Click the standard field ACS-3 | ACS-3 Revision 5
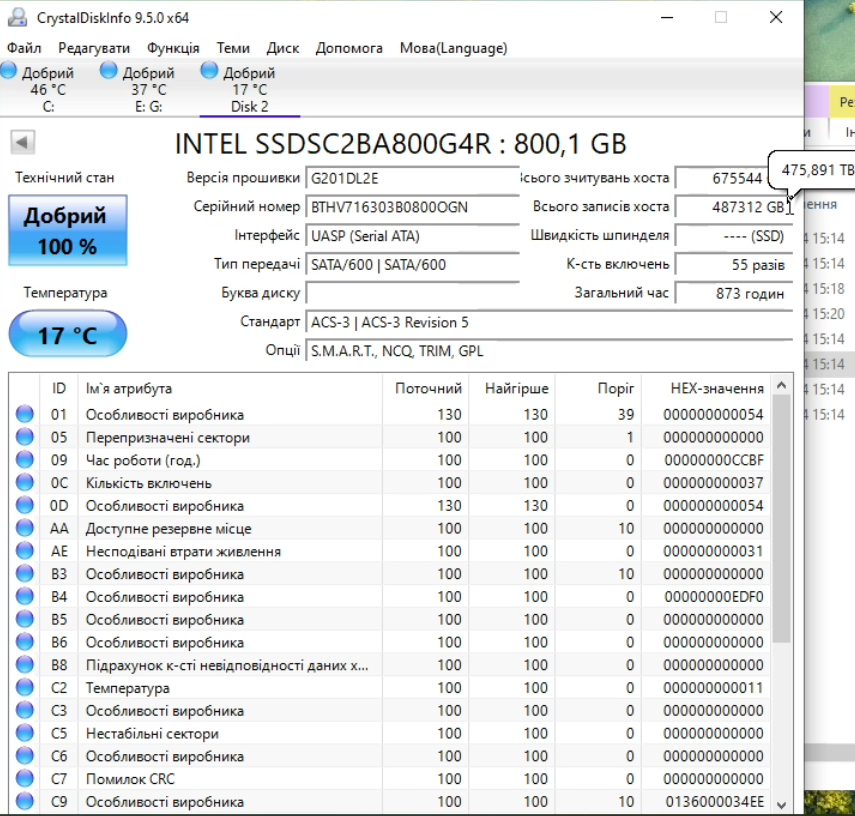The image size is (855, 816). coord(549,322)
